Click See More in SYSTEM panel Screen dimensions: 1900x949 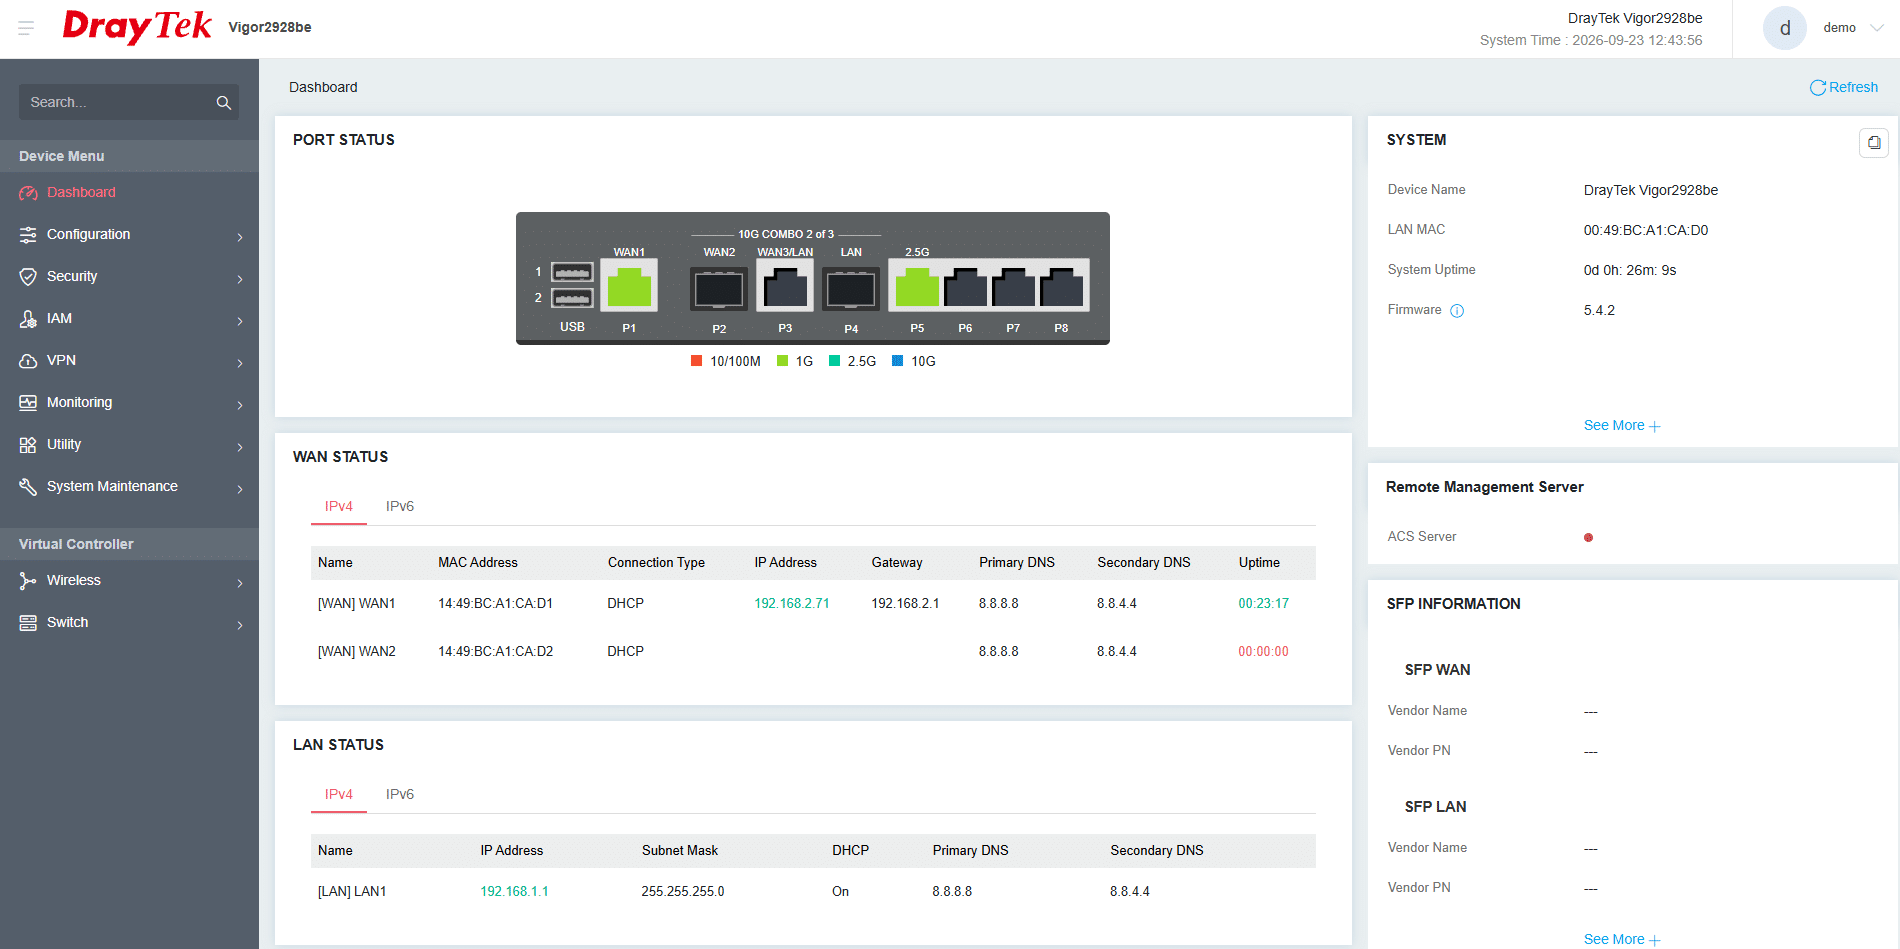pos(1621,426)
